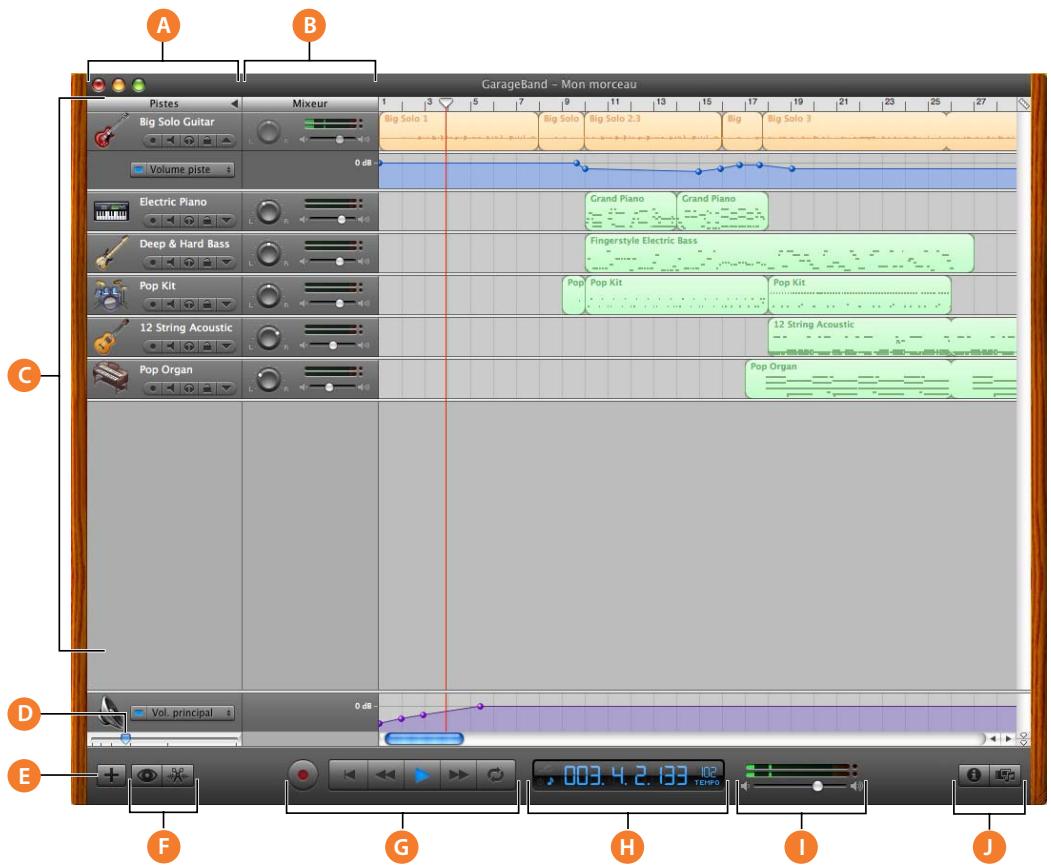Viewport: 1051px width, 868px height.
Task: Solo the Electric Piano track
Action: pyautogui.click(x=189, y=220)
